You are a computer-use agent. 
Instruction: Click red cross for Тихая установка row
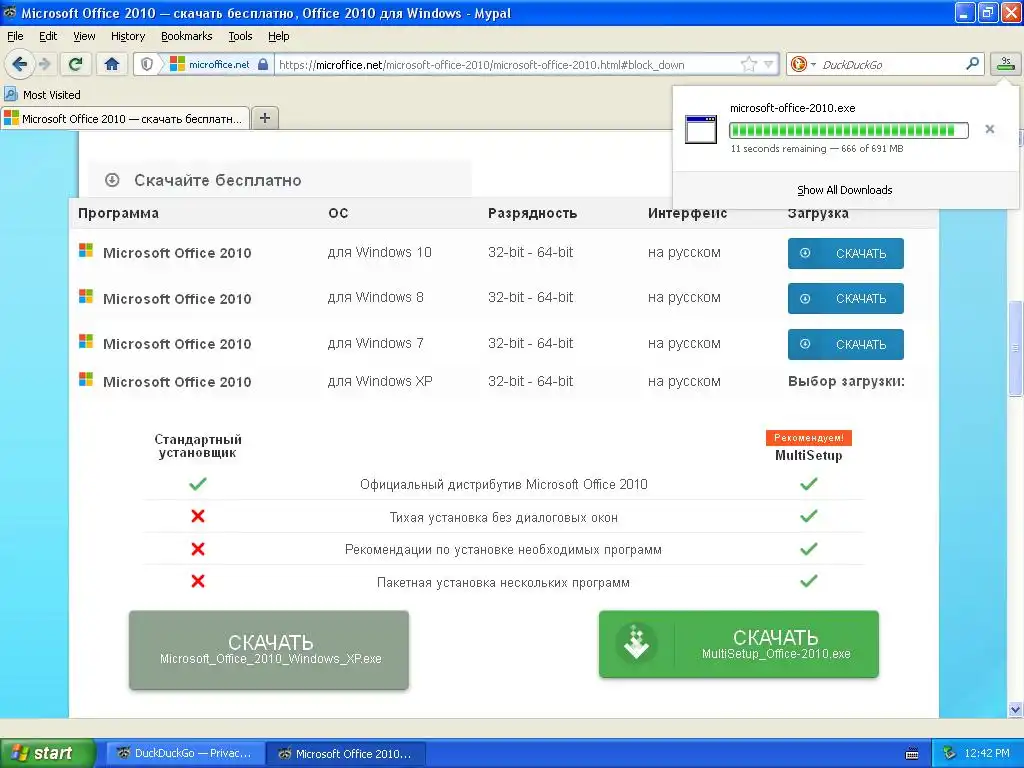198,516
